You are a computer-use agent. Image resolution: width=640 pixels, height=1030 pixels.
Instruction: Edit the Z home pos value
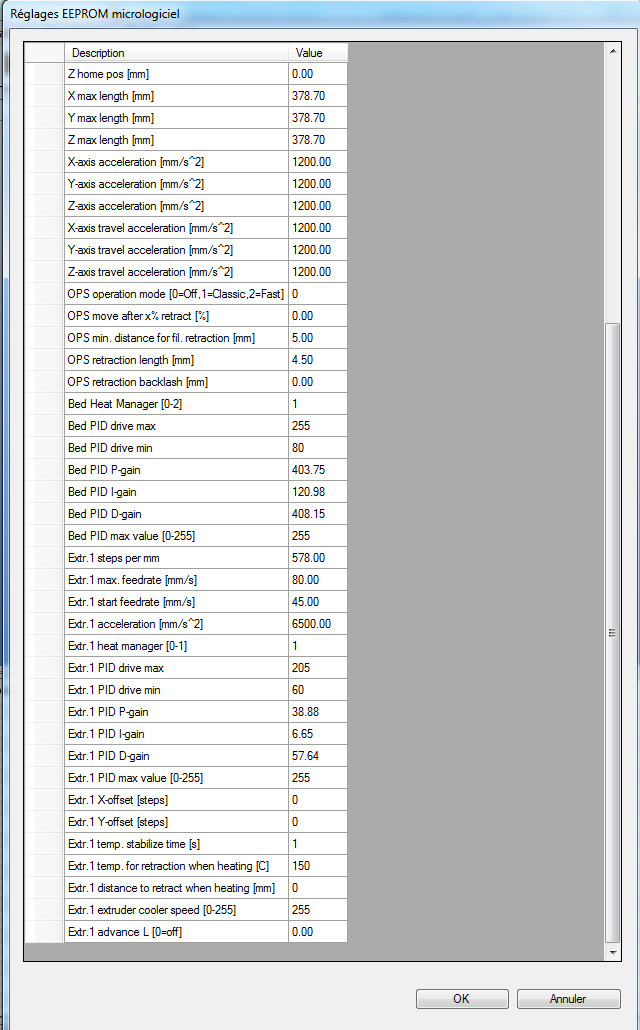318,74
